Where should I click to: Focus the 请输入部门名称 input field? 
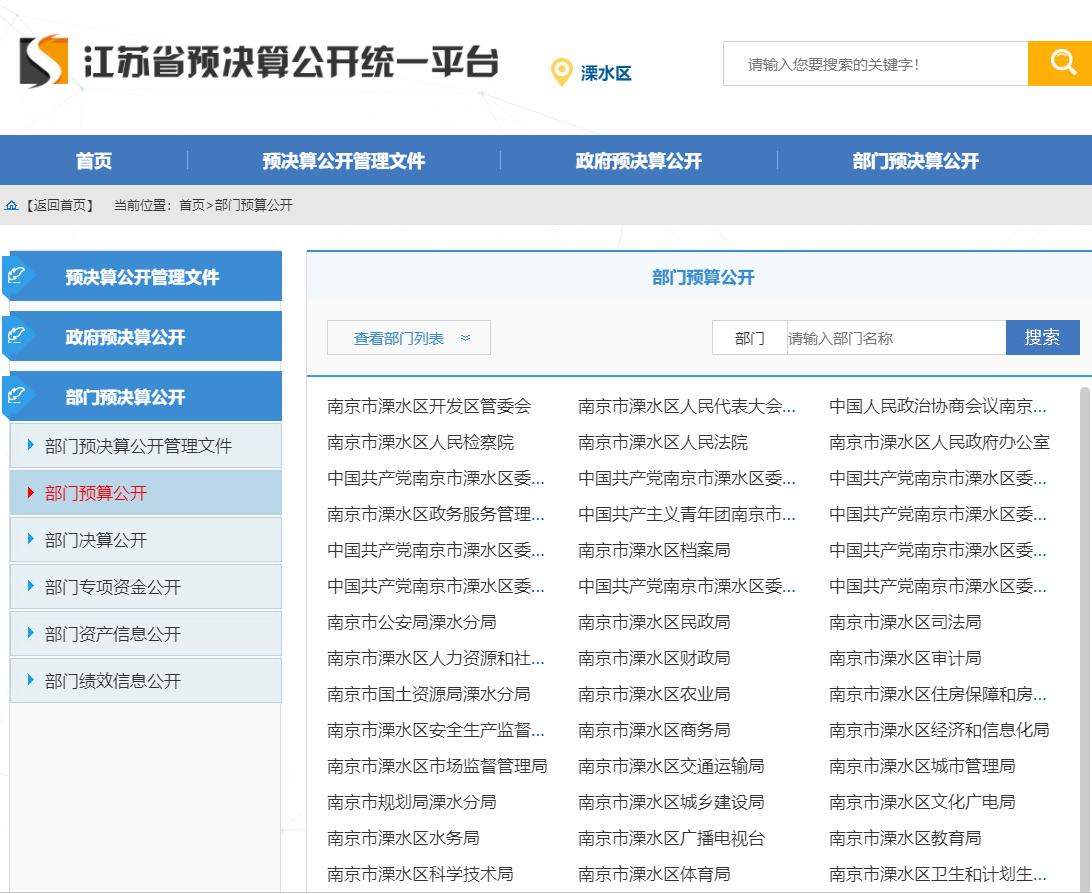(895, 338)
